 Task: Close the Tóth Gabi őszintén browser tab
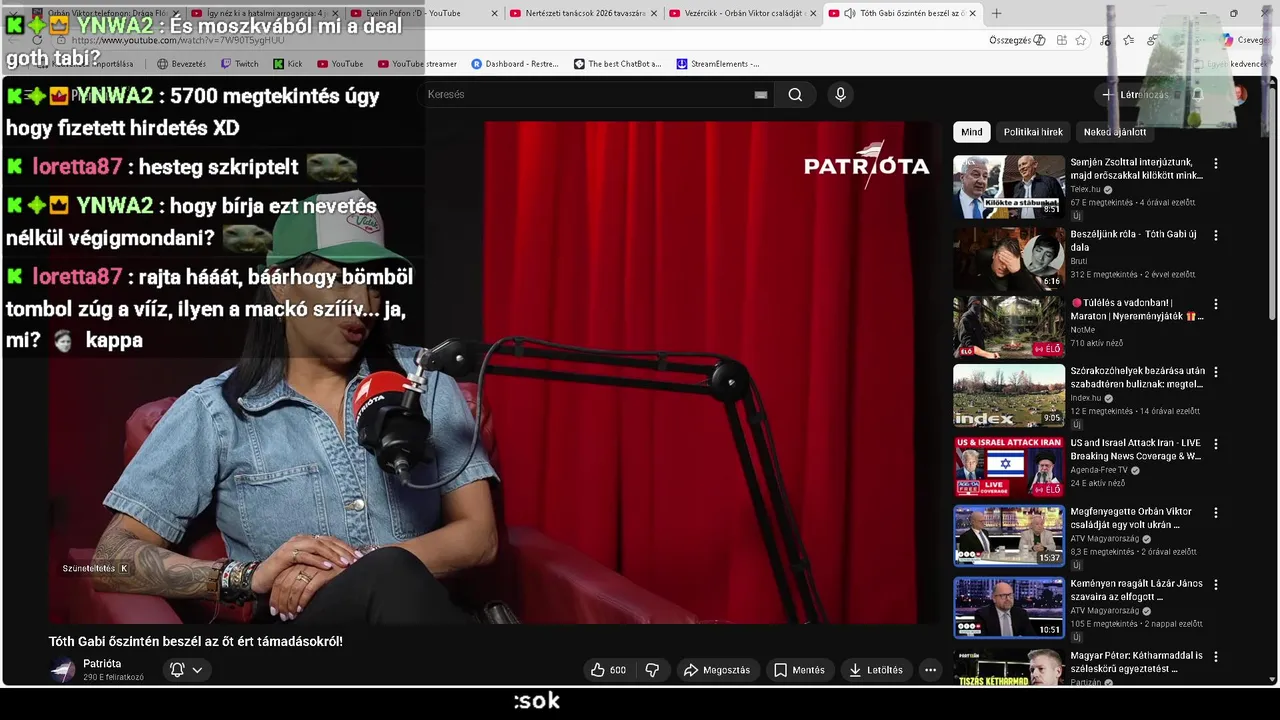972,13
